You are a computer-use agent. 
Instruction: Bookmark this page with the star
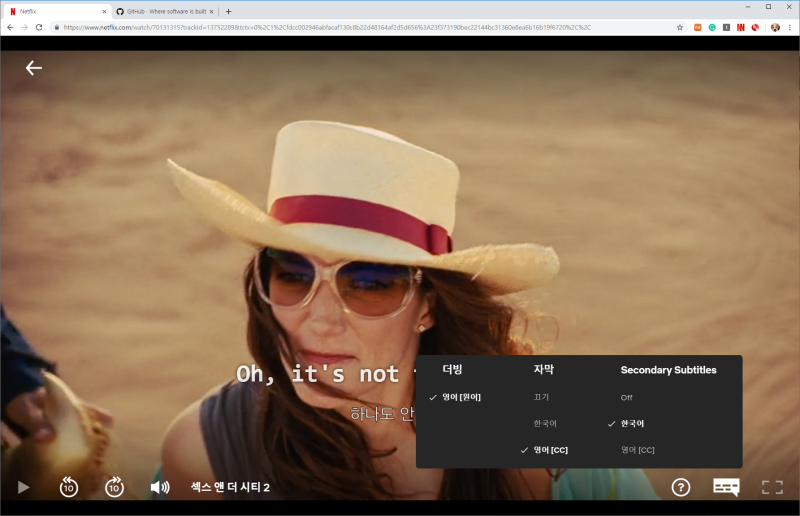[x=680, y=28]
